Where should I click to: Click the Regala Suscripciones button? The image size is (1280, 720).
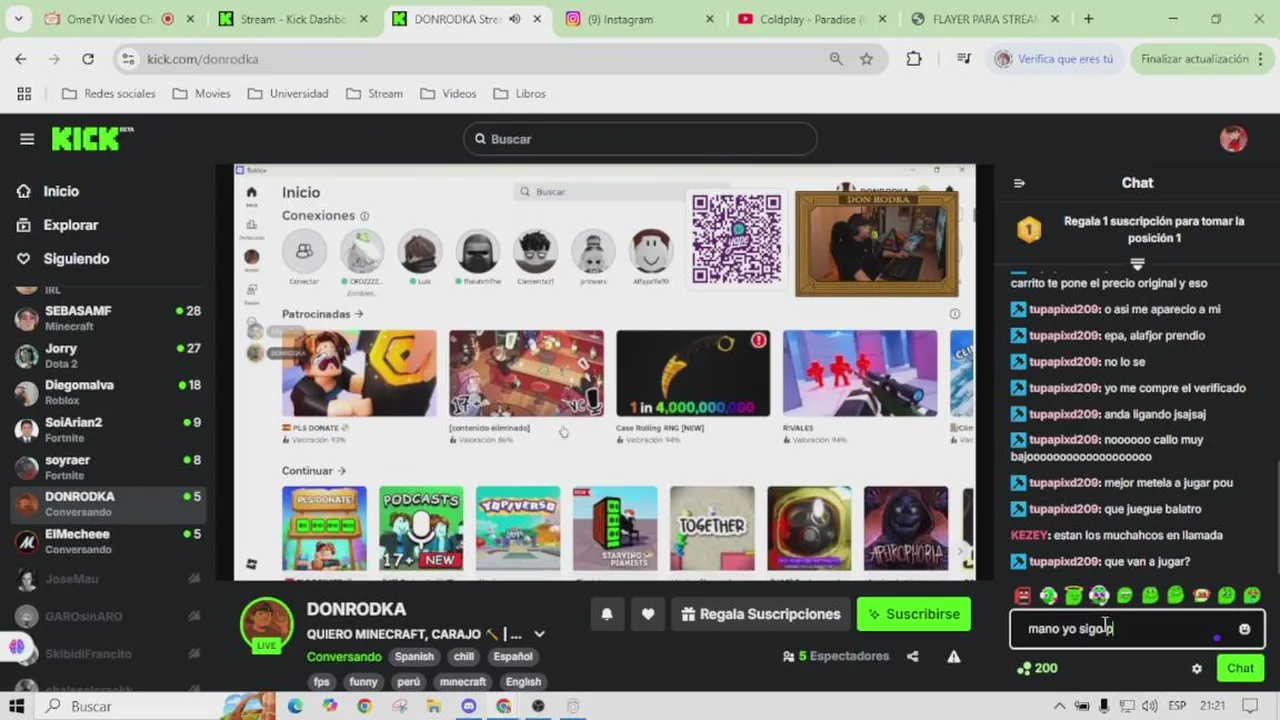(759, 614)
